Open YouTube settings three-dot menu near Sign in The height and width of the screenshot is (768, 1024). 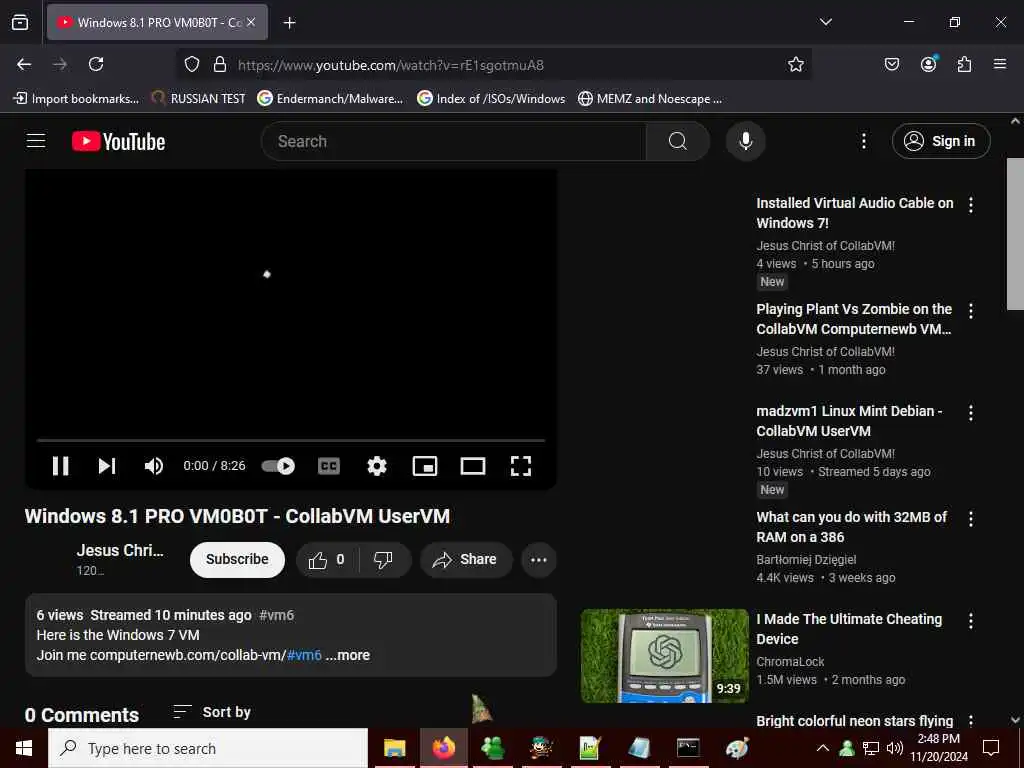click(863, 141)
